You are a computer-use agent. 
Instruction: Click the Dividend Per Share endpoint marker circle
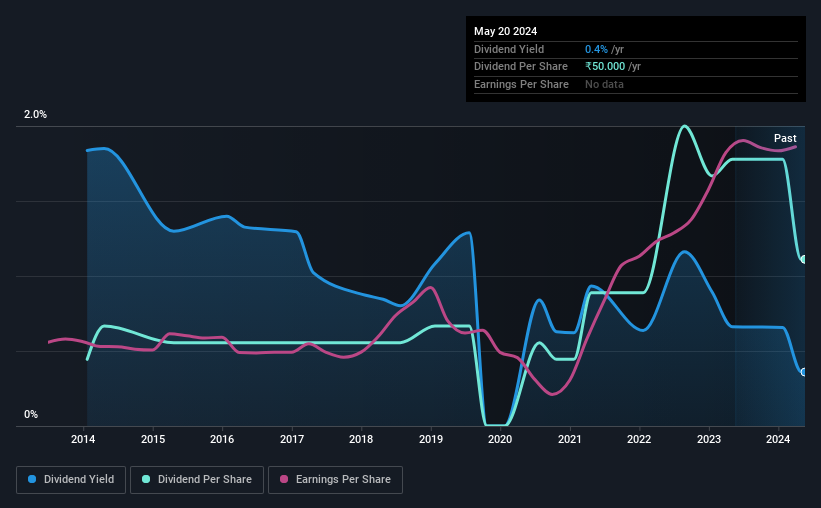coord(804,259)
